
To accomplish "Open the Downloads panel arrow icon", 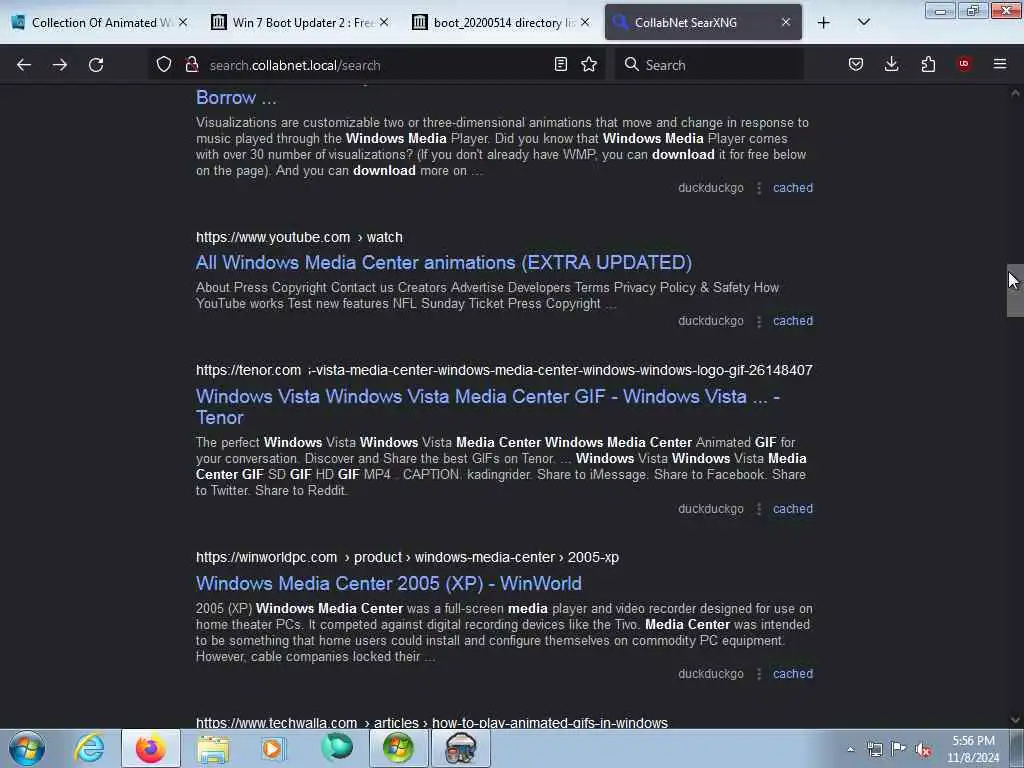I will point(891,64).
